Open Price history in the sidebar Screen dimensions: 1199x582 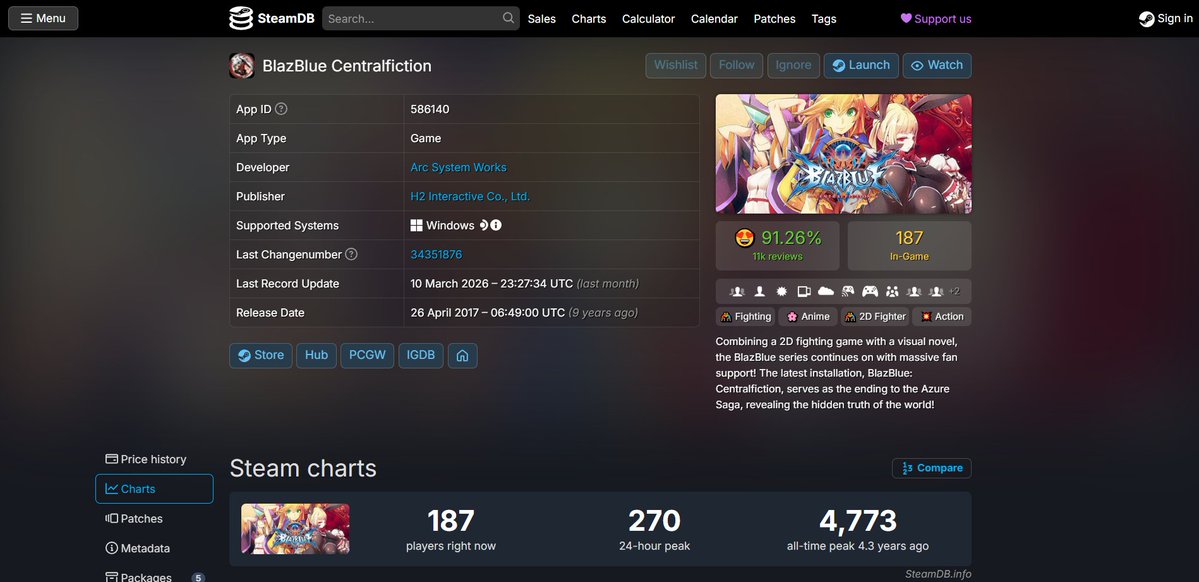click(x=154, y=459)
